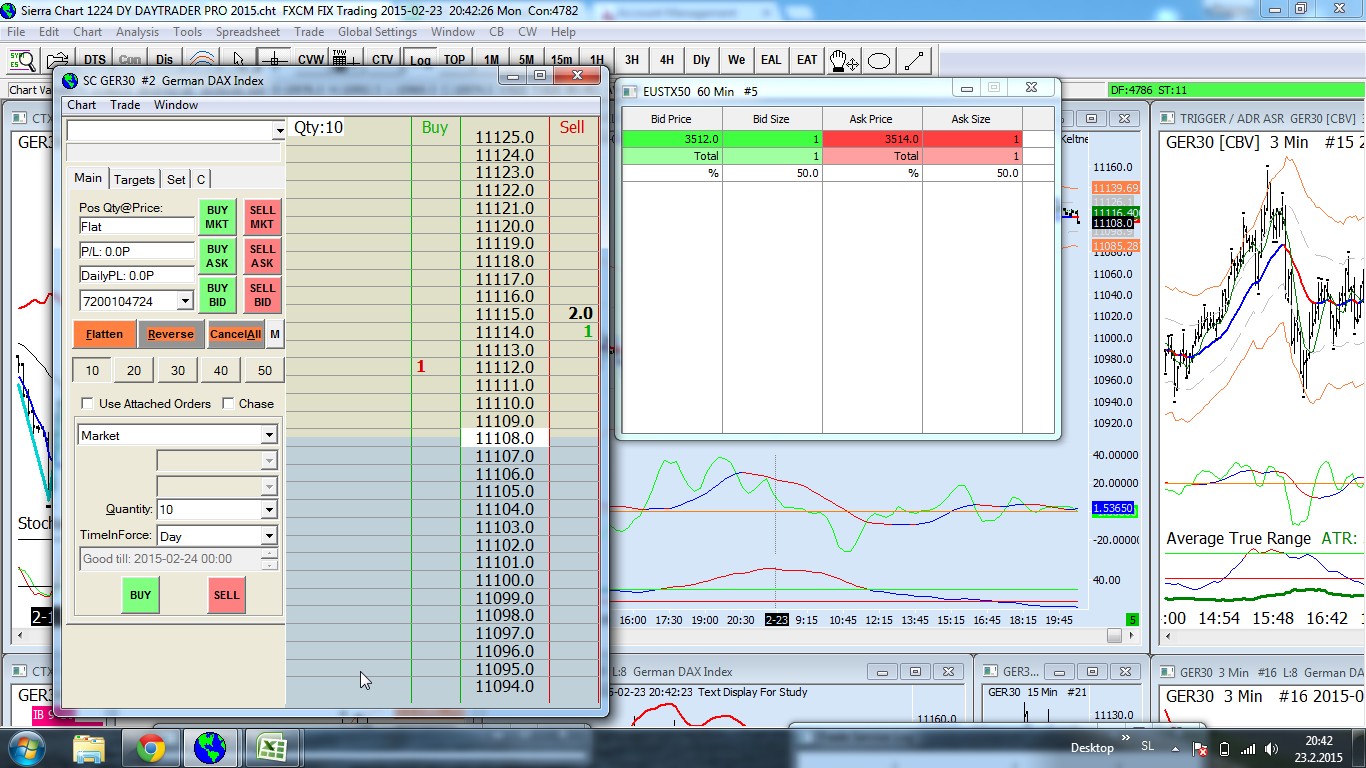Click the open file folder toolbar icon
This screenshot has height=768, width=1366.
point(58,60)
